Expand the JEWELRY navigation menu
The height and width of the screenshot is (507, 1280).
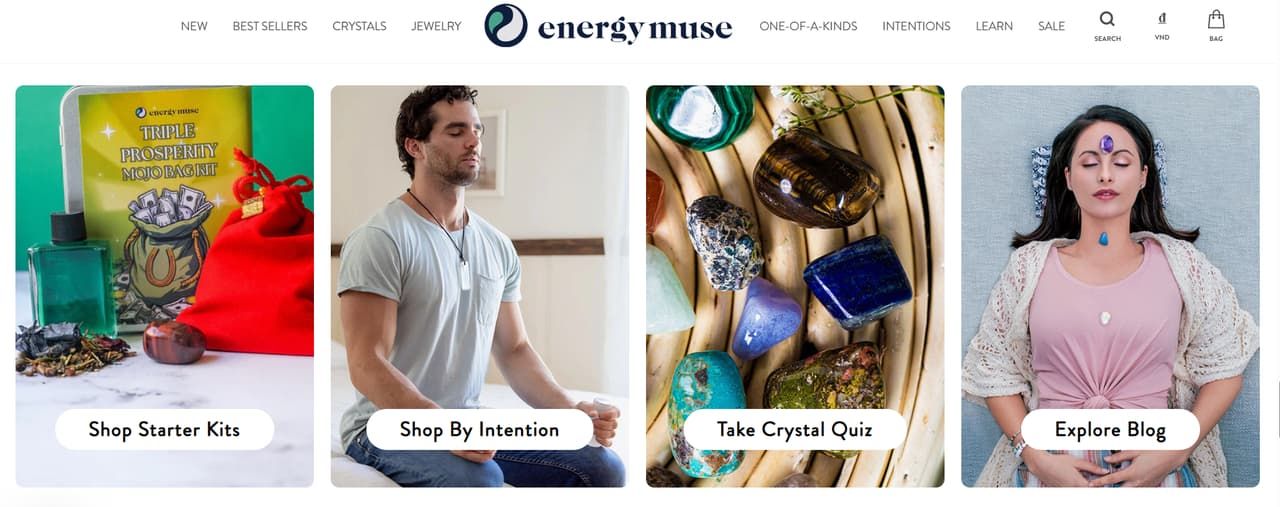tap(436, 26)
